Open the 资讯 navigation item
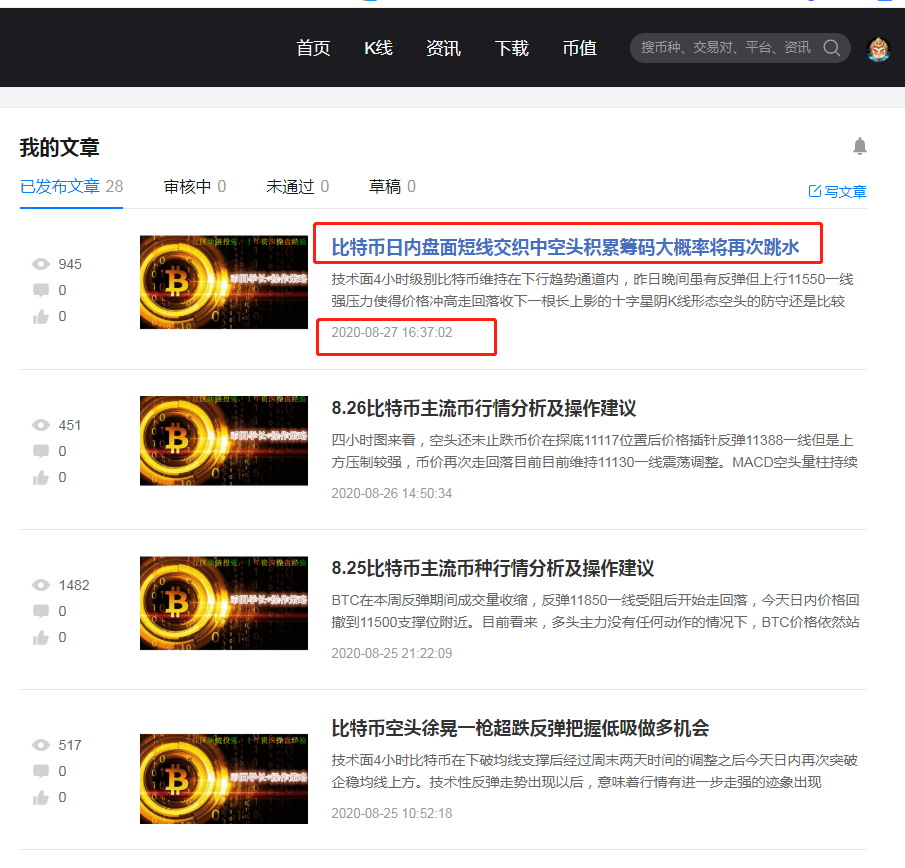 (x=443, y=47)
